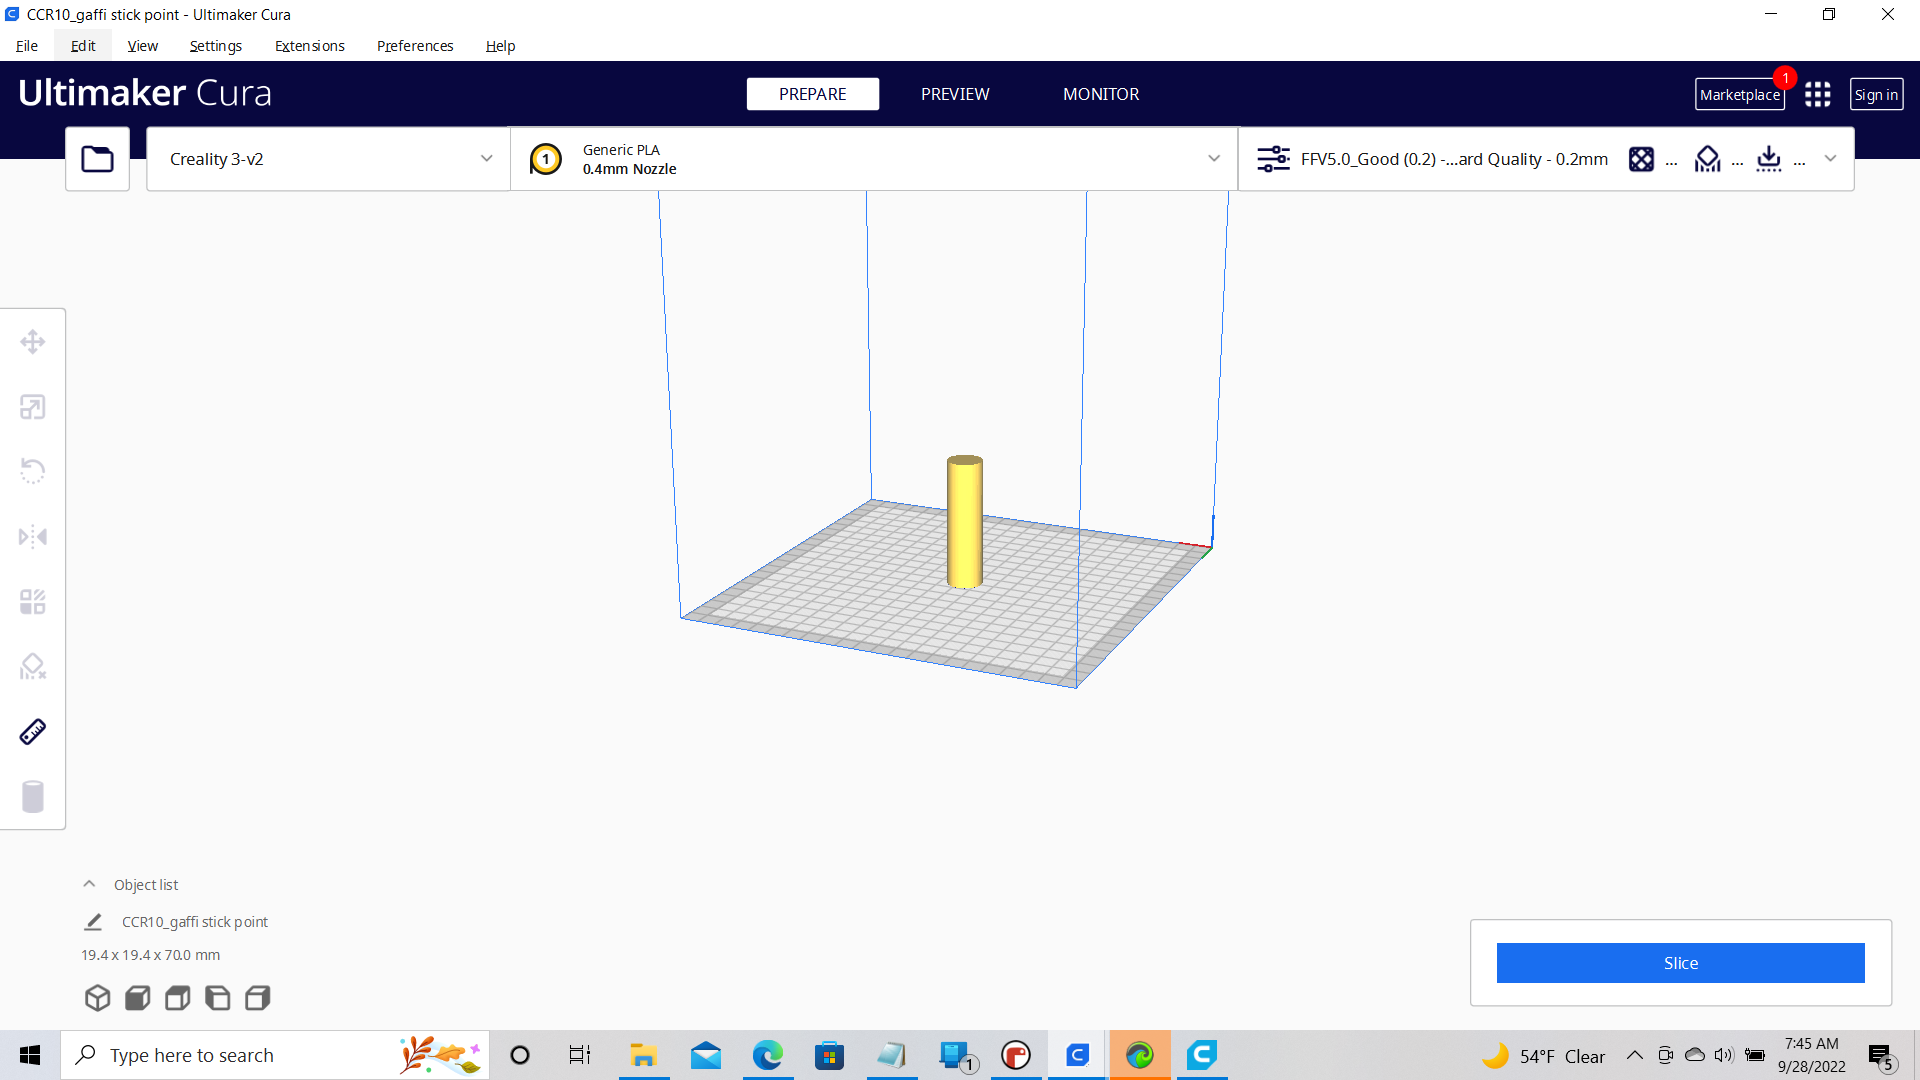The width and height of the screenshot is (1920, 1080).
Task: Open the File menu
Action: click(x=27, y=46)
